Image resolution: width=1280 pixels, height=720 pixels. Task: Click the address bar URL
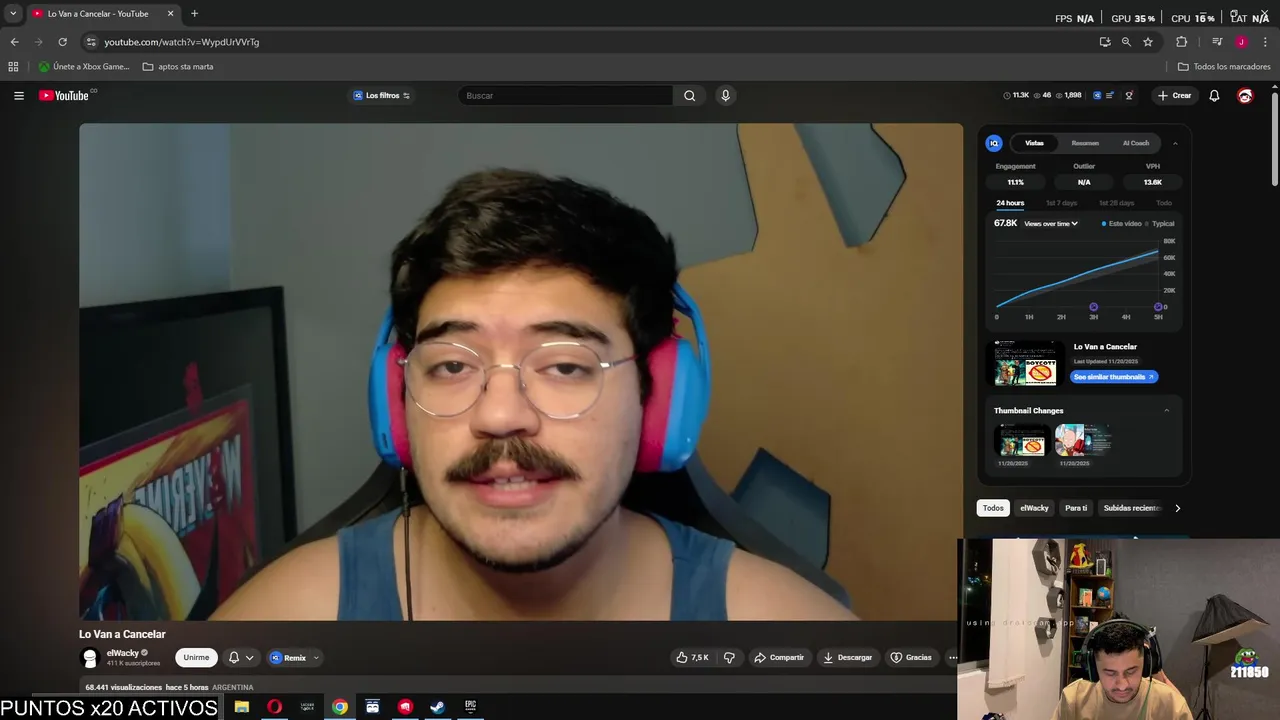tap(182, 42)
